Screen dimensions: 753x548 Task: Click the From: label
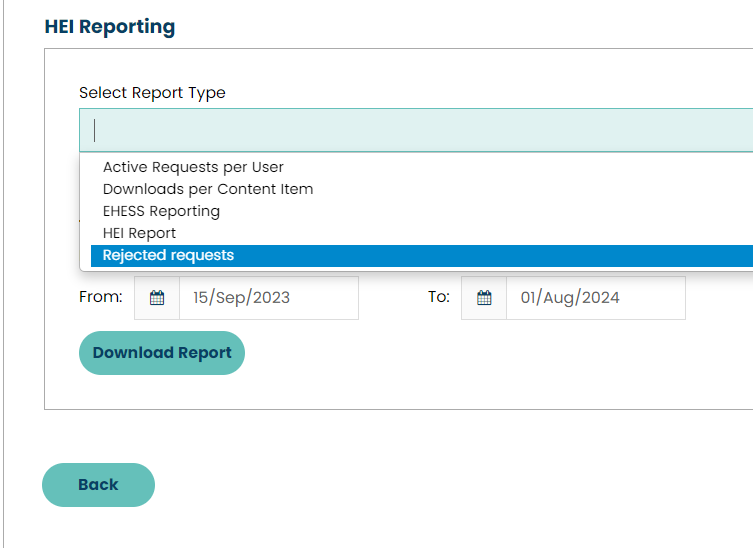tap(100, 297)
